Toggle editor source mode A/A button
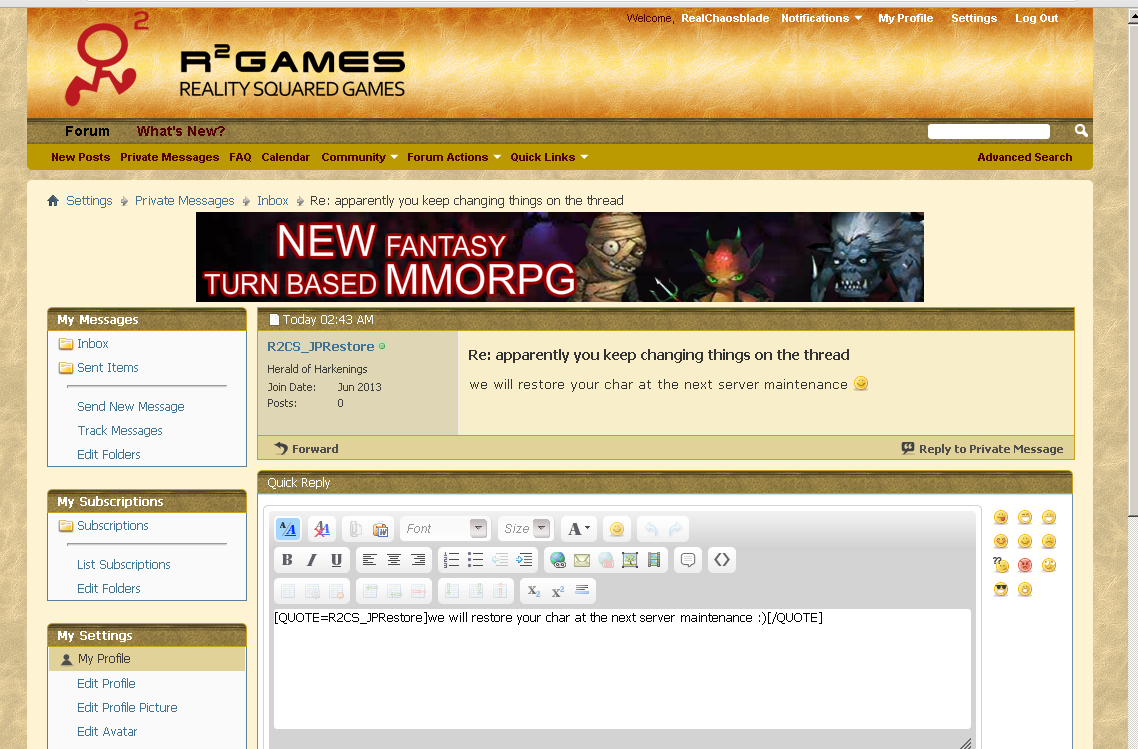 click(x=287, y=529)
